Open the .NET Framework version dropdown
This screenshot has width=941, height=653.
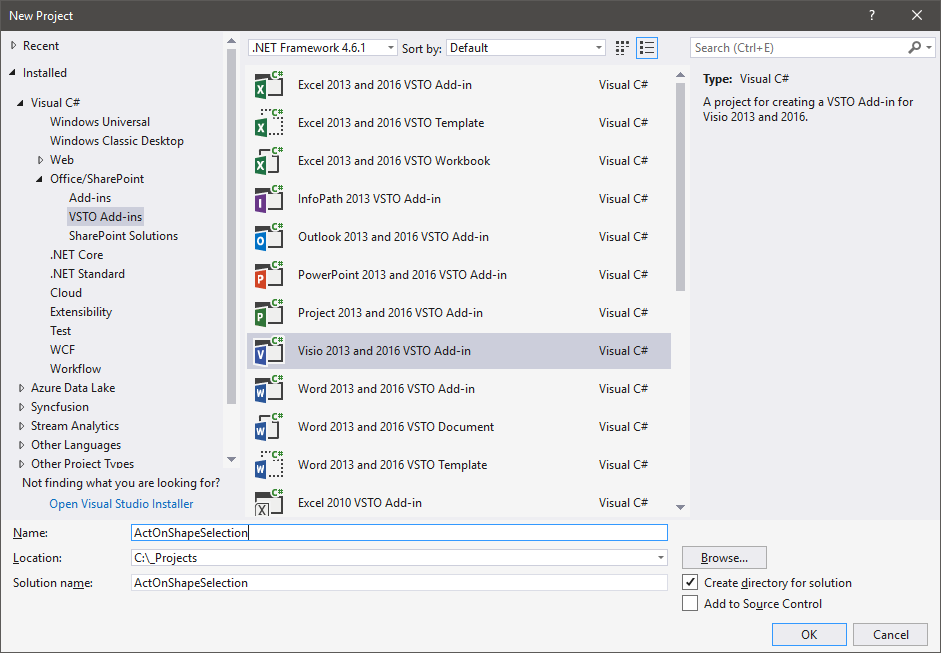[x=322, y=48]
